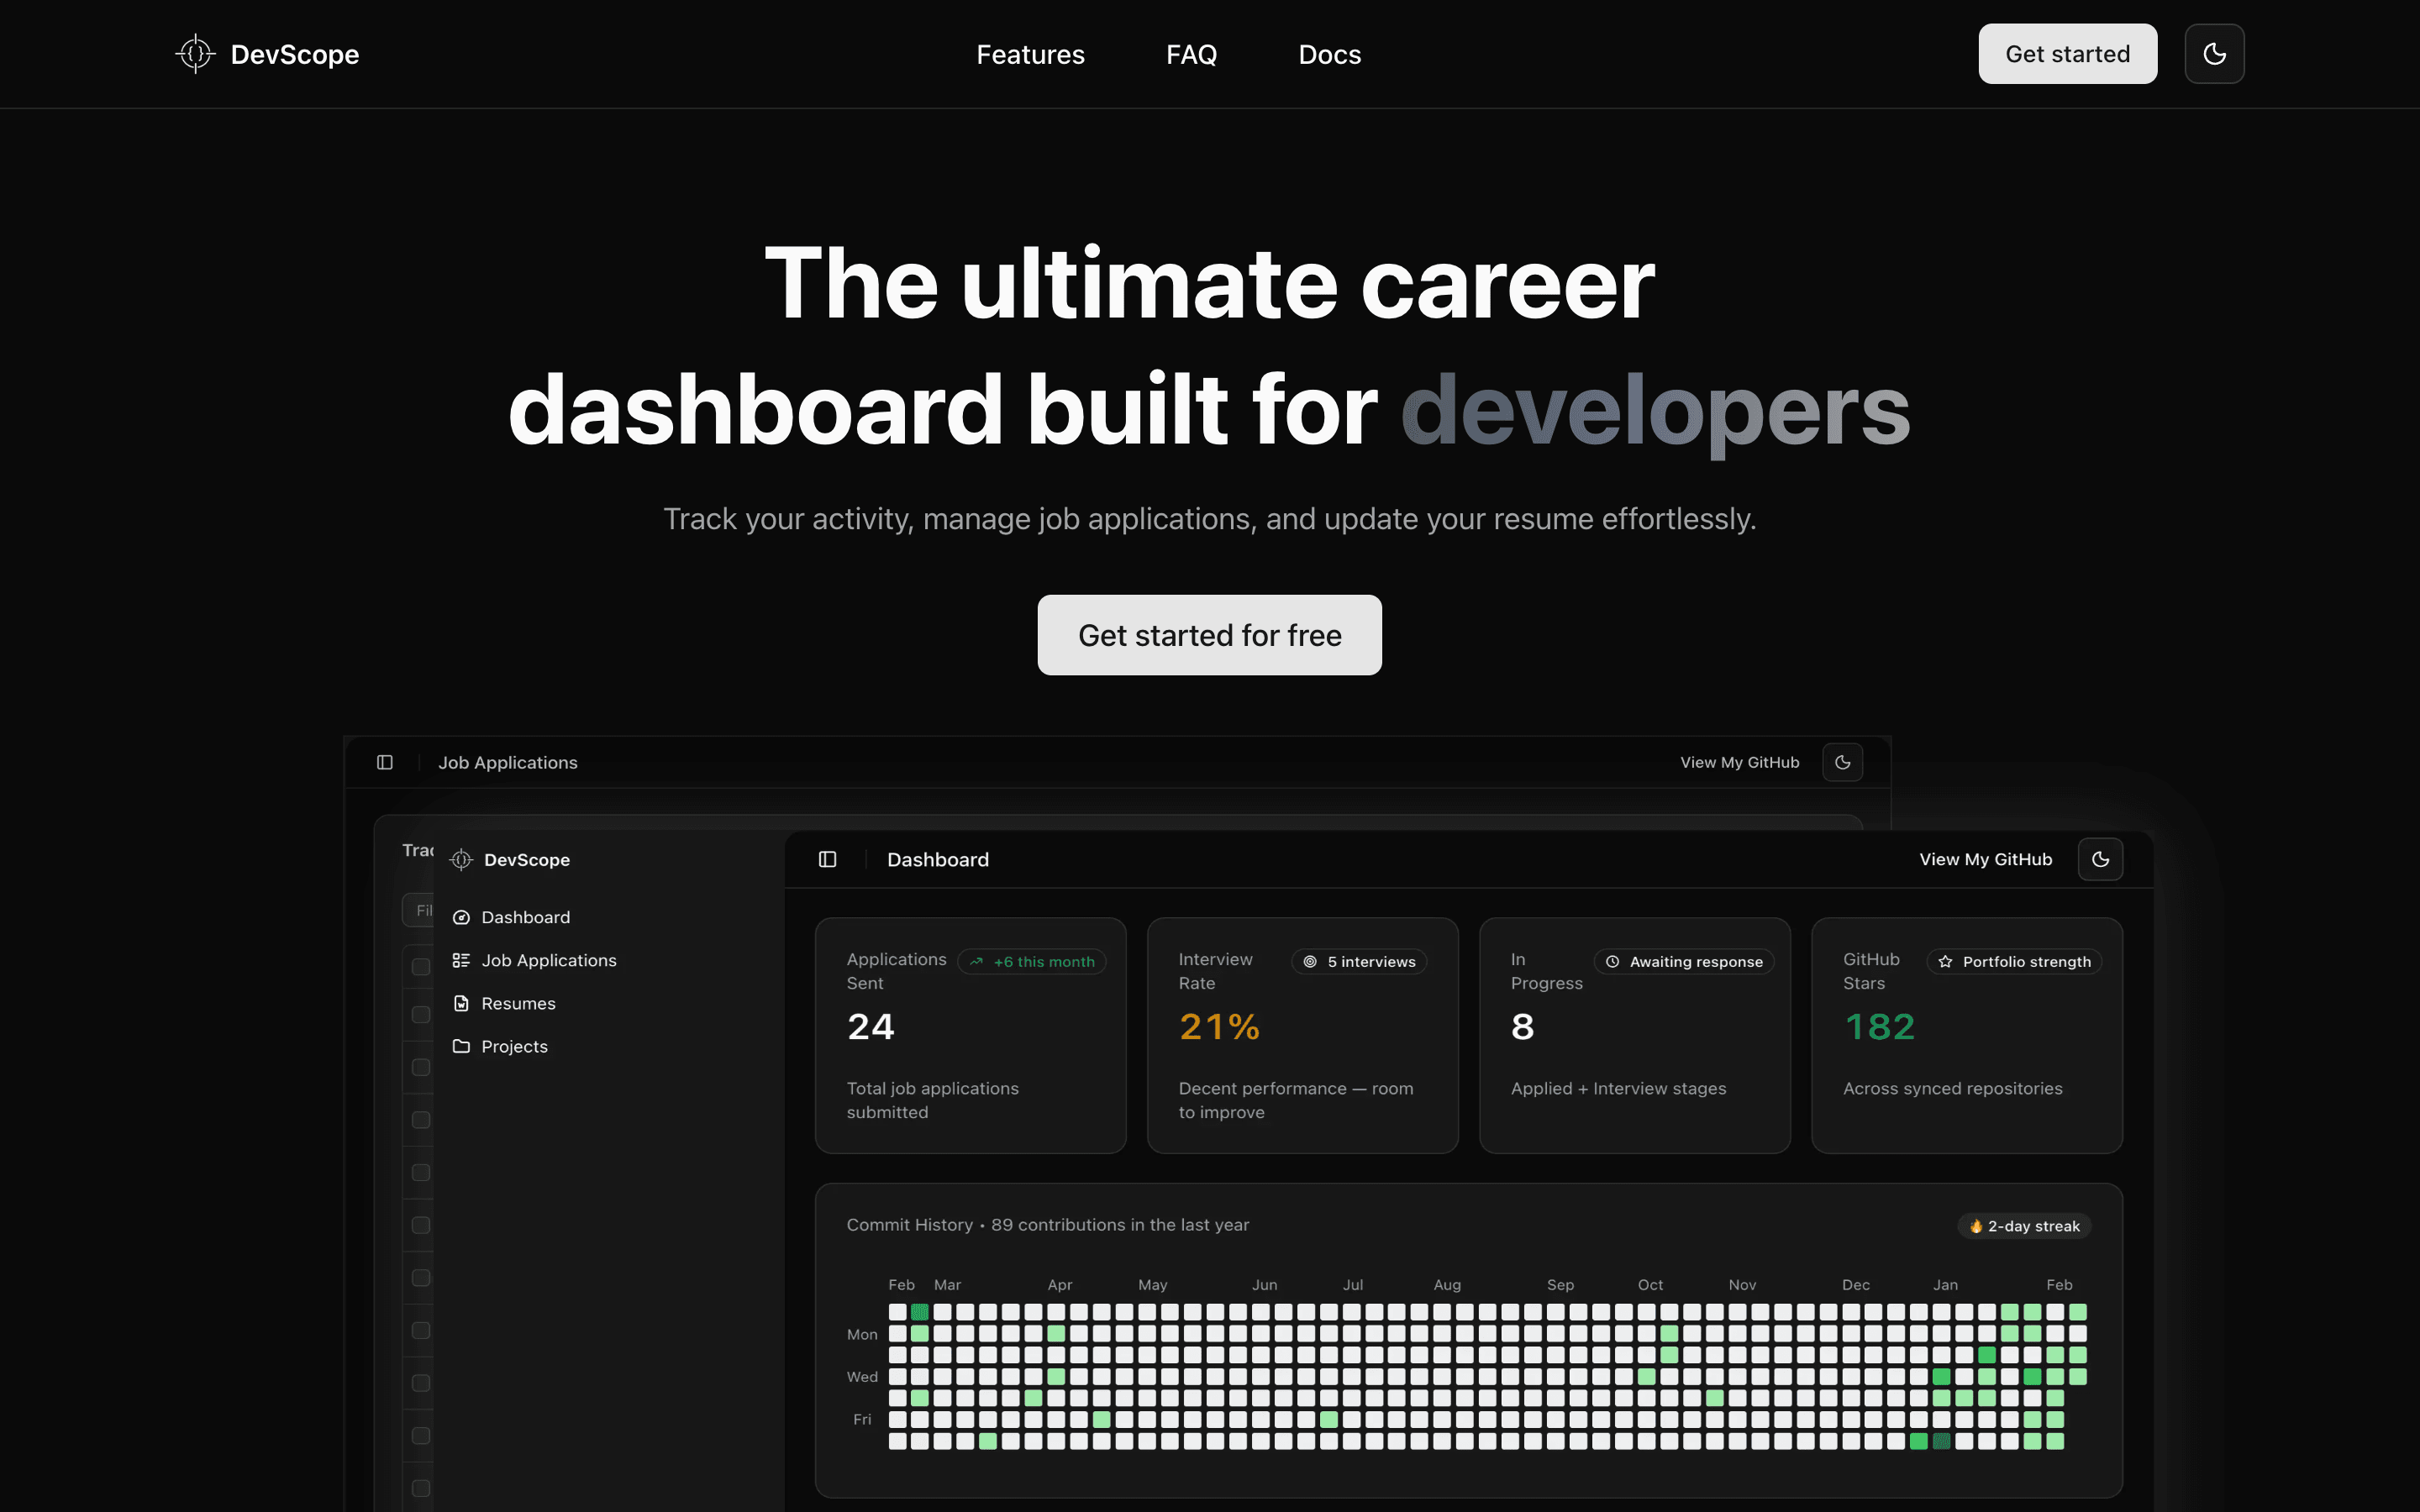Check the first checkbox in the tracker list

coord(420,966)
